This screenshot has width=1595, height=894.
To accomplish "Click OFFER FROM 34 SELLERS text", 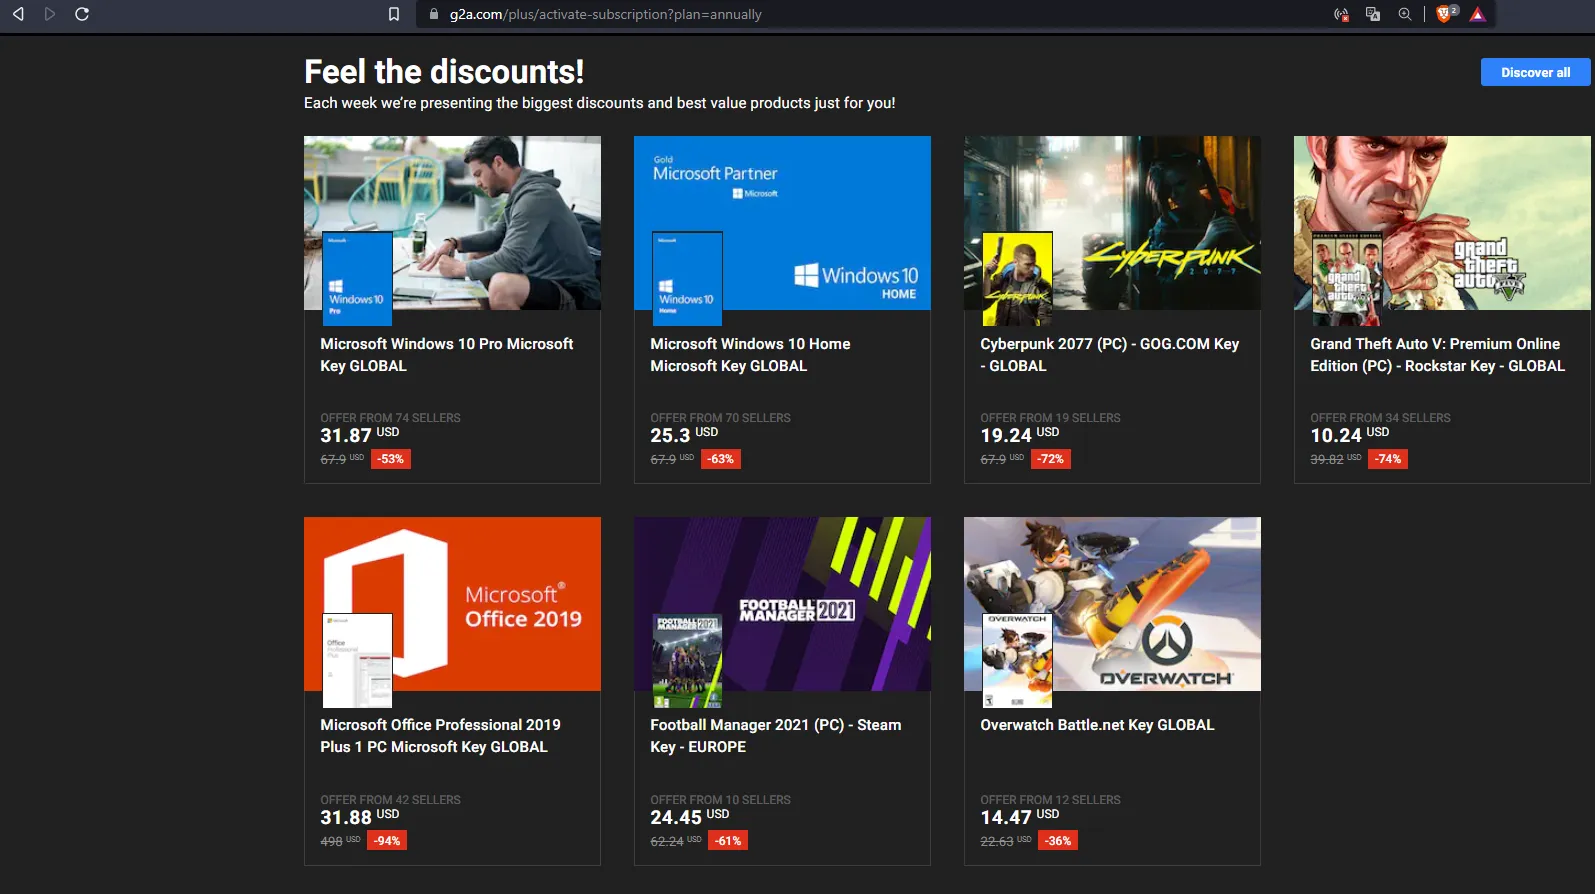I will pos(1380,418).
